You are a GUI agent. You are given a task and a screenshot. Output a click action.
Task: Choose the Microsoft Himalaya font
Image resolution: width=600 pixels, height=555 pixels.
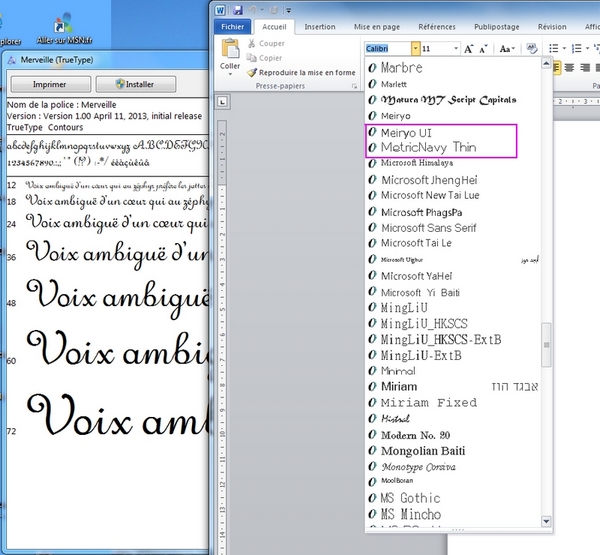click(x=453, y=163)
